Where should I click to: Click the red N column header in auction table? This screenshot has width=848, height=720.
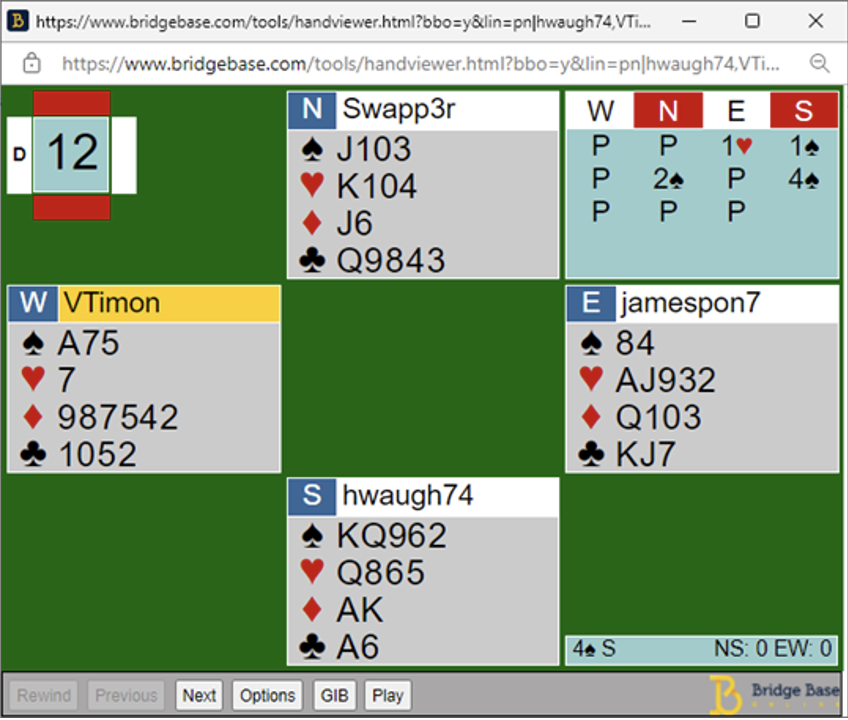coord(668,111)
